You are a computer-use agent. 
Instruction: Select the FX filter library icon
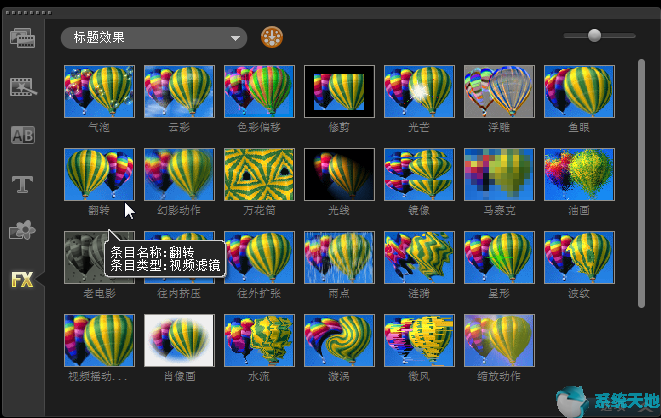[22, 279]
